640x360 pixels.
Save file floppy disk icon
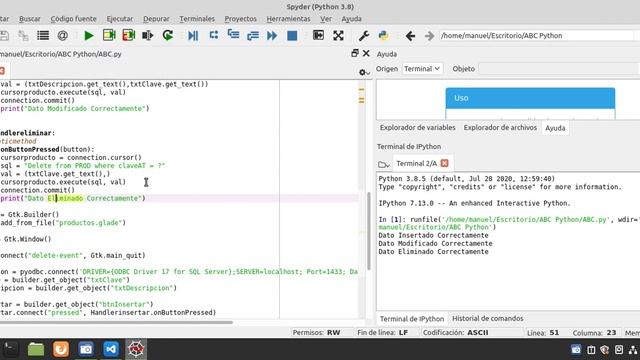point(4,36)
